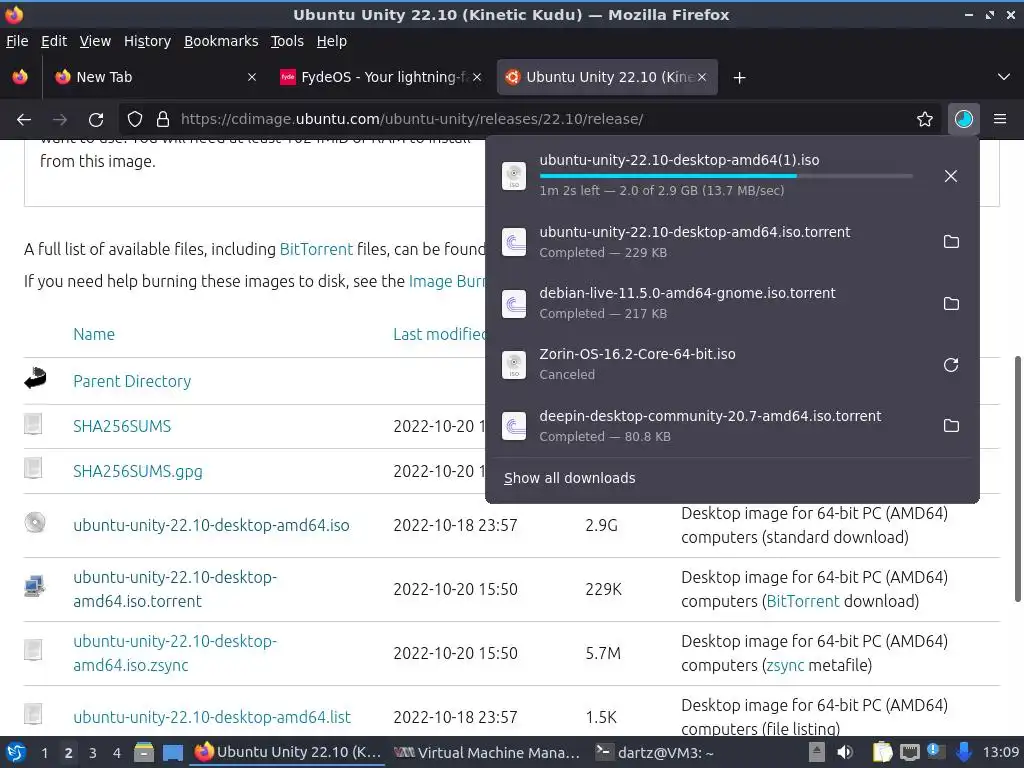Click the forward navigation arrow

coord(60,120)
